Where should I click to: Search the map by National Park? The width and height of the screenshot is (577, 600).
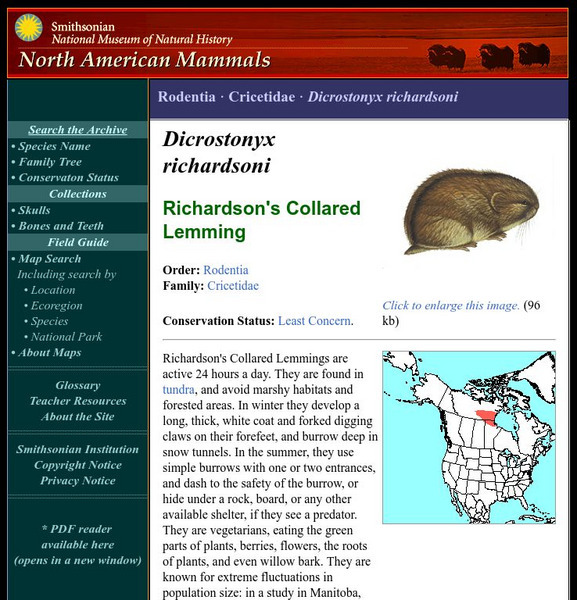66,337
